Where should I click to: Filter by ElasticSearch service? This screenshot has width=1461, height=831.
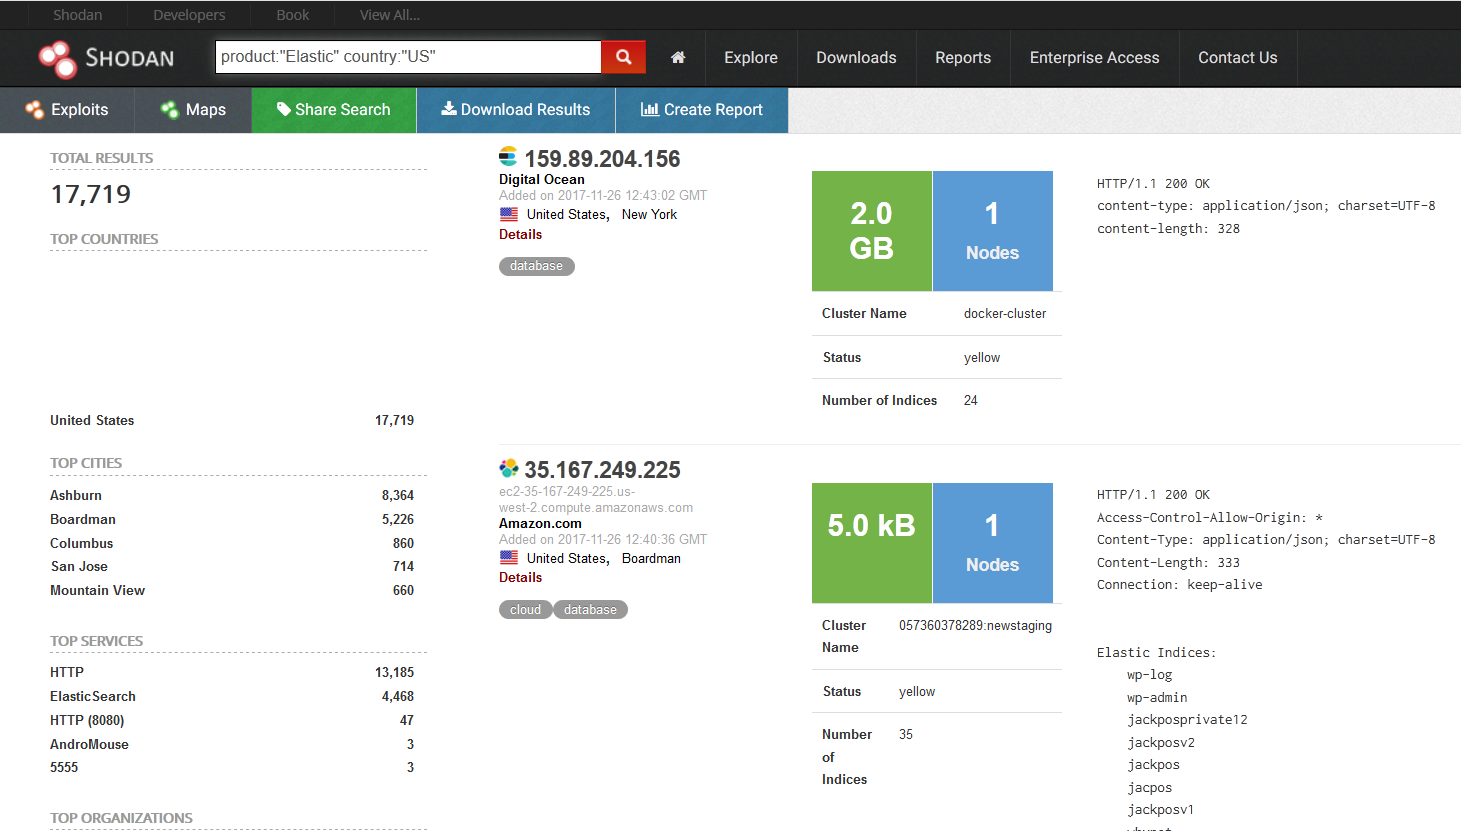pyautogui.click(x=93, y=696)
